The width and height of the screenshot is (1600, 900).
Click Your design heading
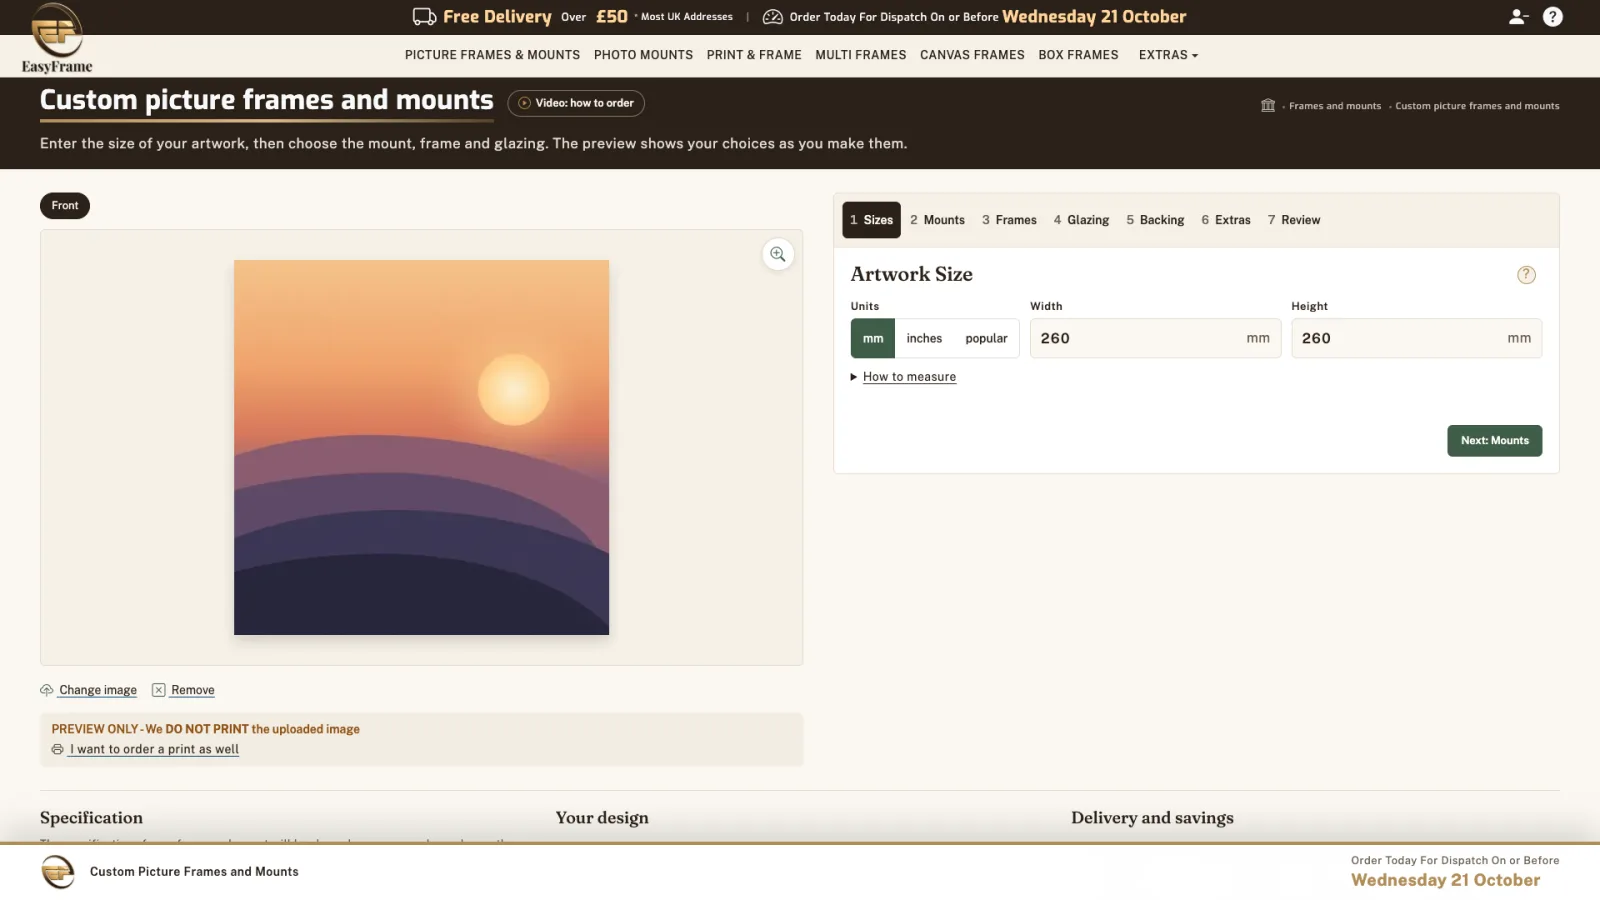602,818
